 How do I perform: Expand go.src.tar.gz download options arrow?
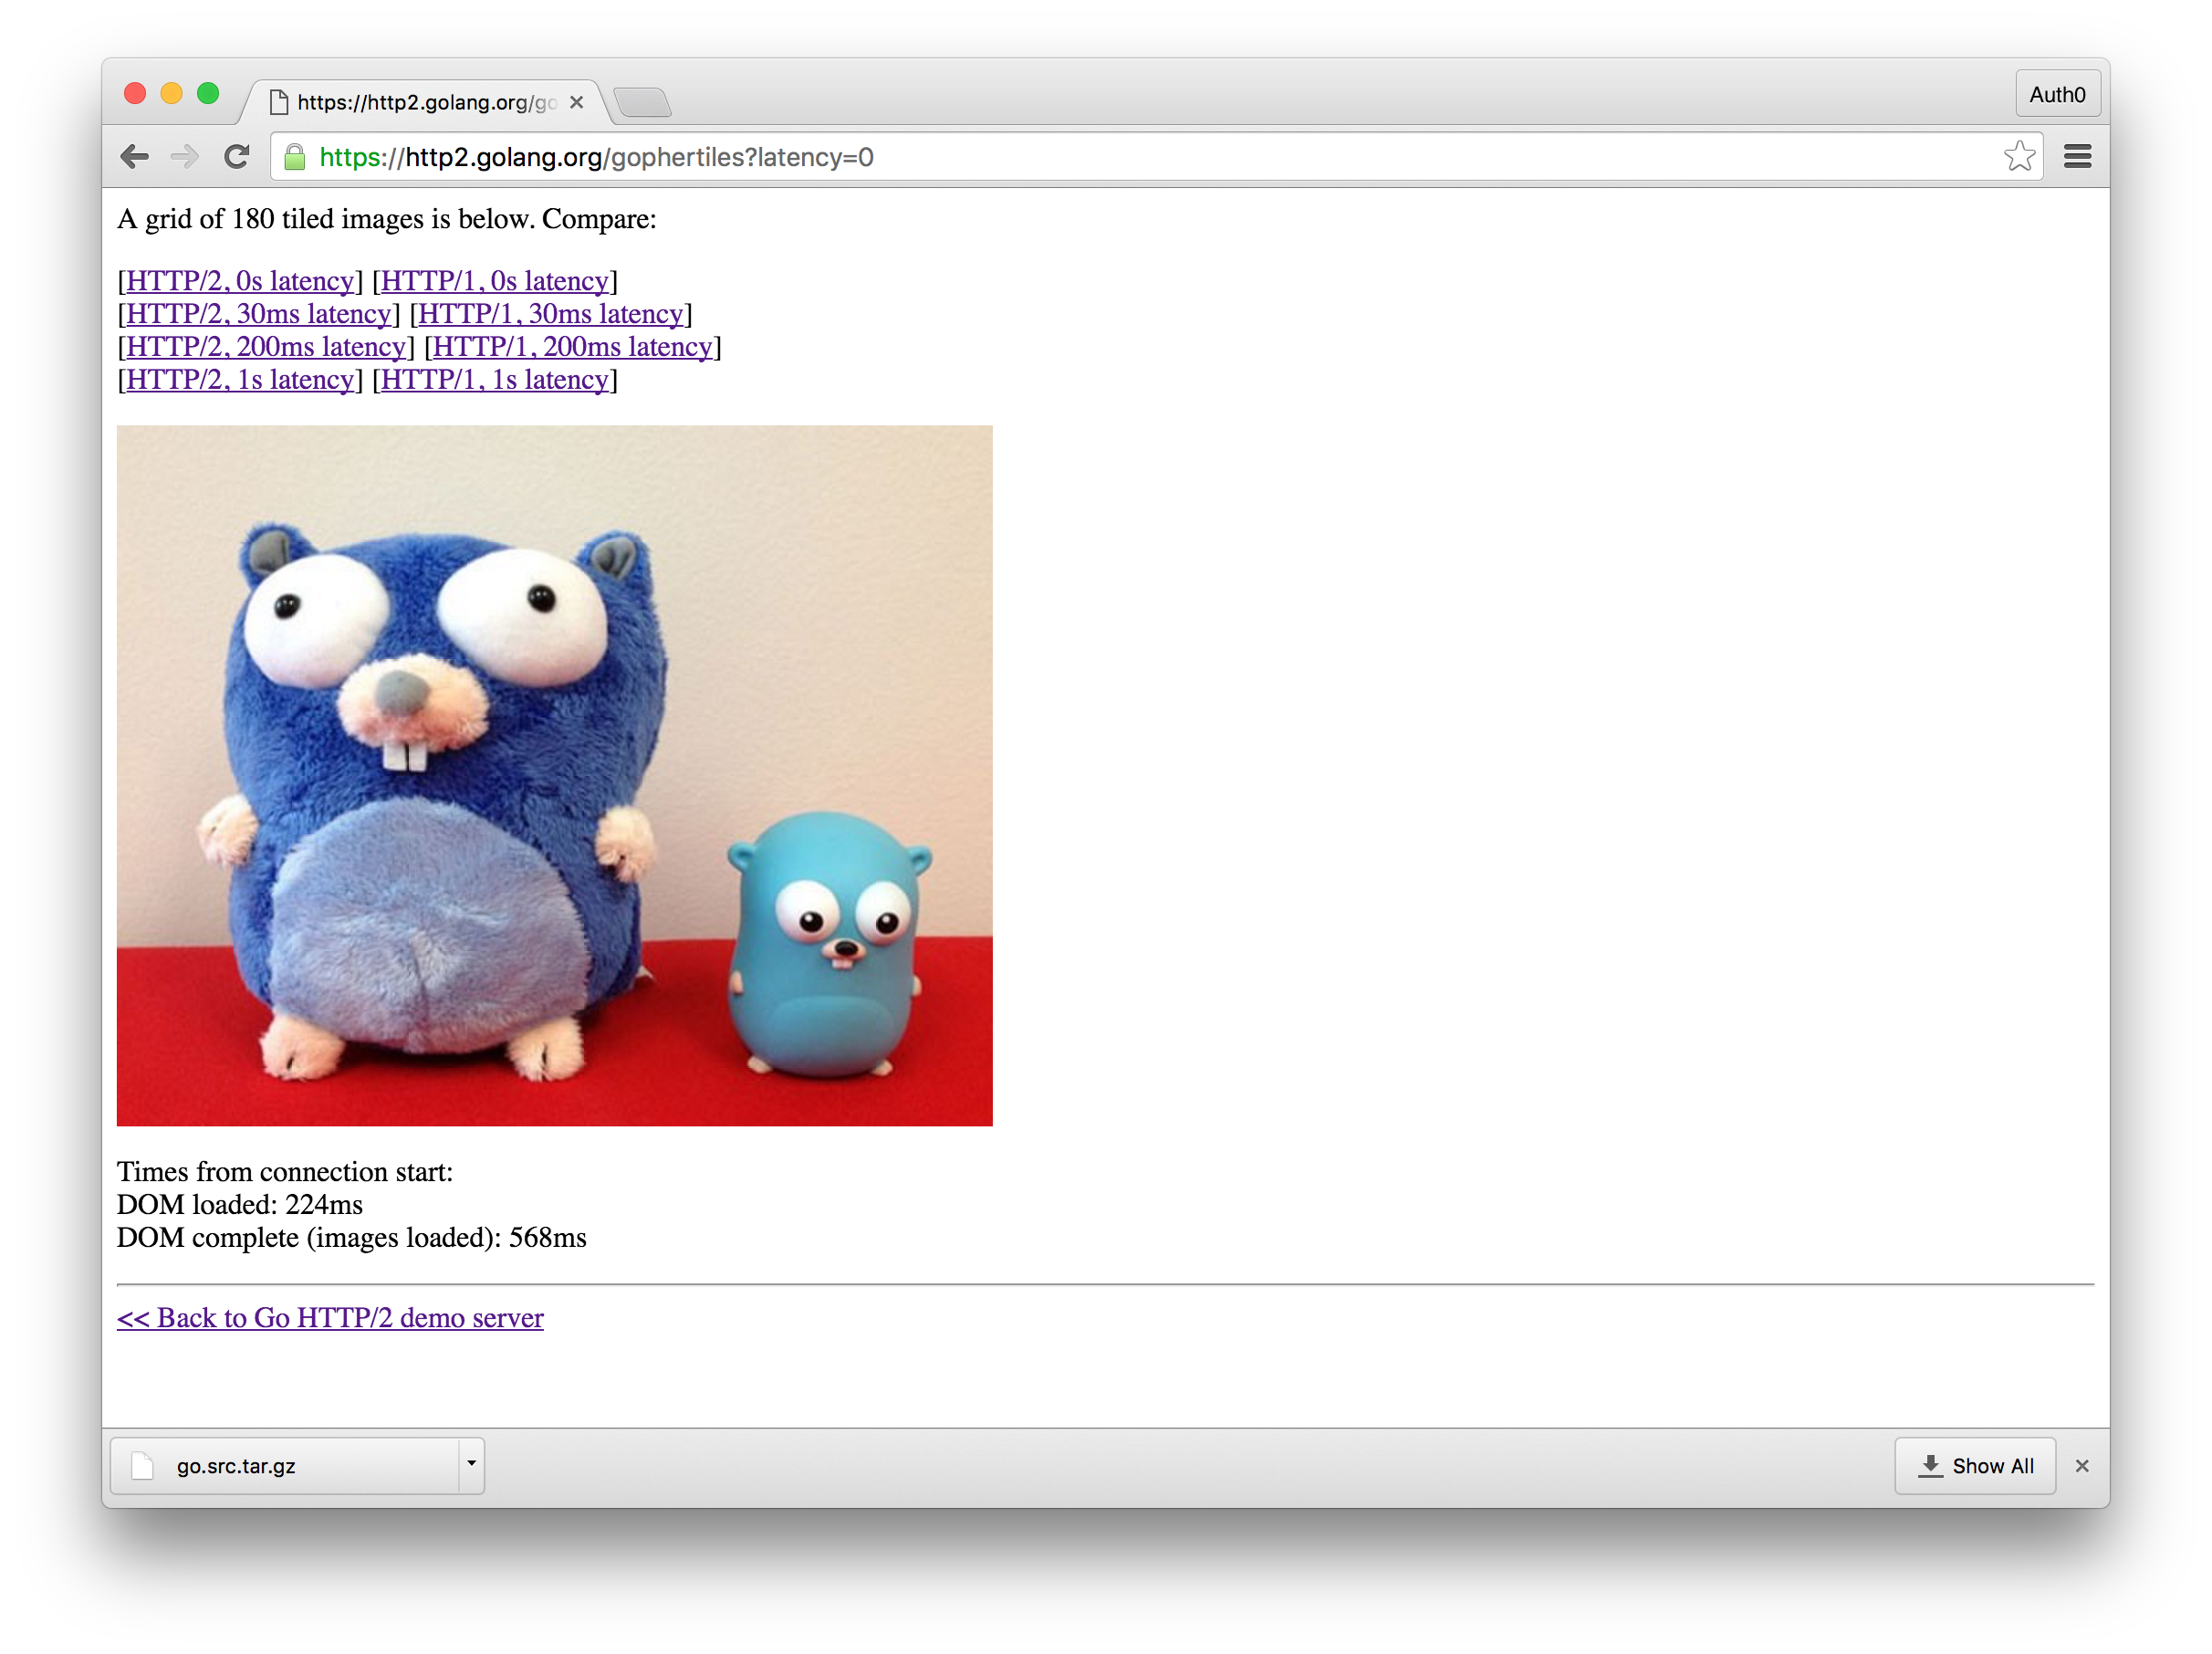pyautogui.click(x=471, y=1464)
